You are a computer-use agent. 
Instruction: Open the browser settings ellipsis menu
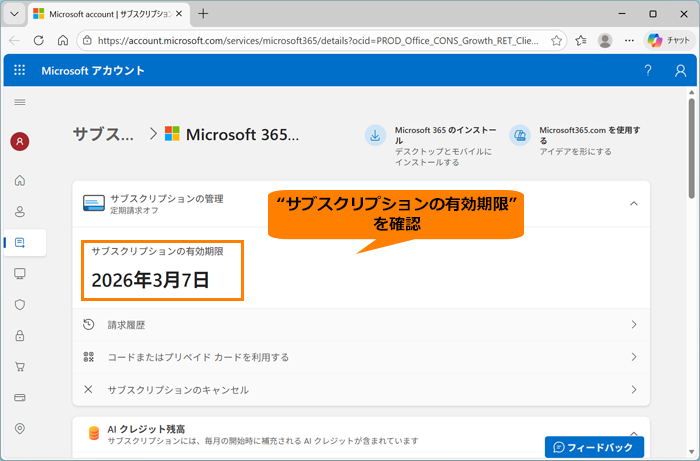(x=629, y=41)
